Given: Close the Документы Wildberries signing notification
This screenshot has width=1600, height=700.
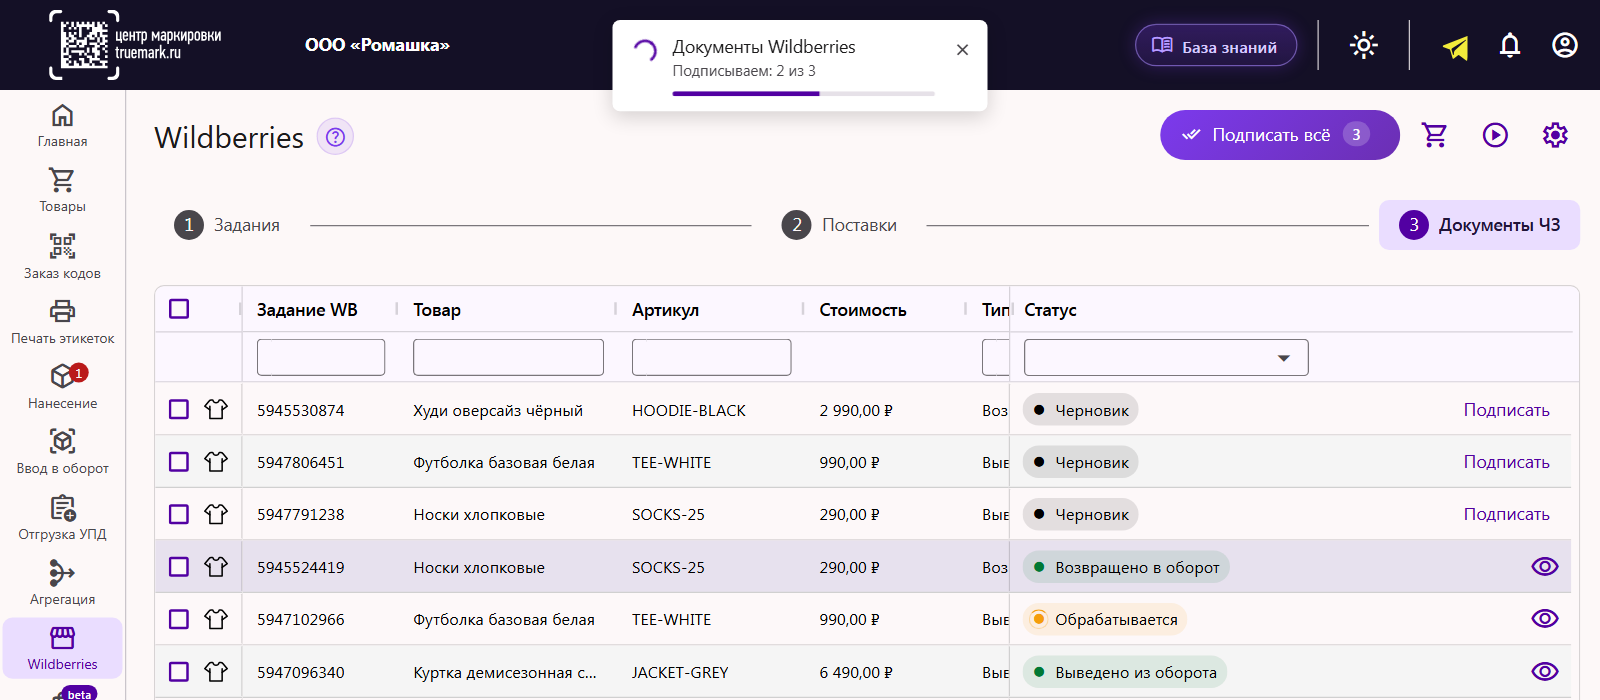Looking at the screenshot, I should (x=962, y=50).
